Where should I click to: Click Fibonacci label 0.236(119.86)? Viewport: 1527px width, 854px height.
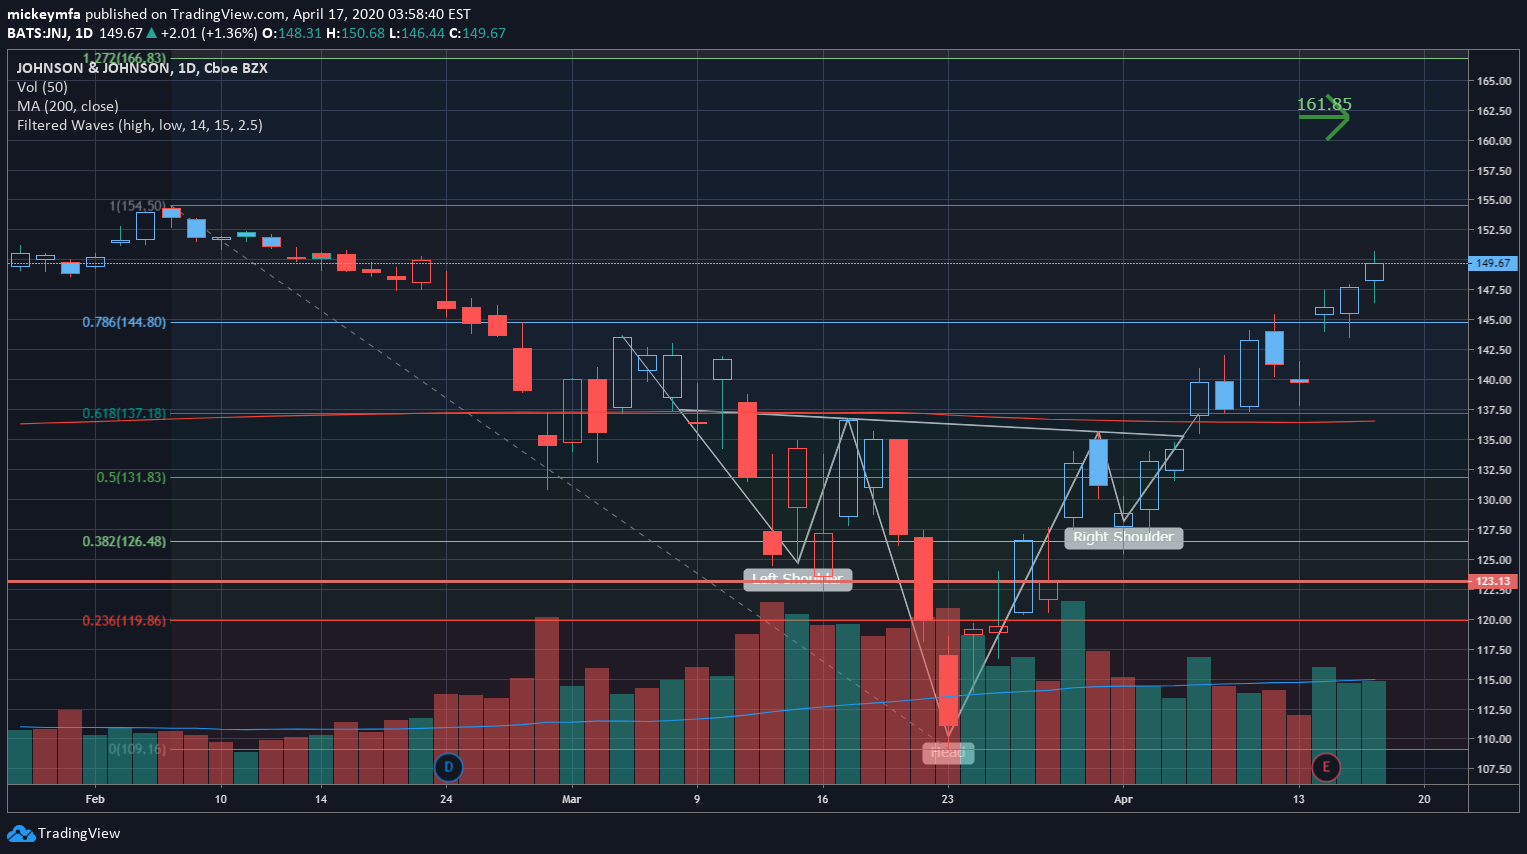pyautogui.click(x=124, y=620)
